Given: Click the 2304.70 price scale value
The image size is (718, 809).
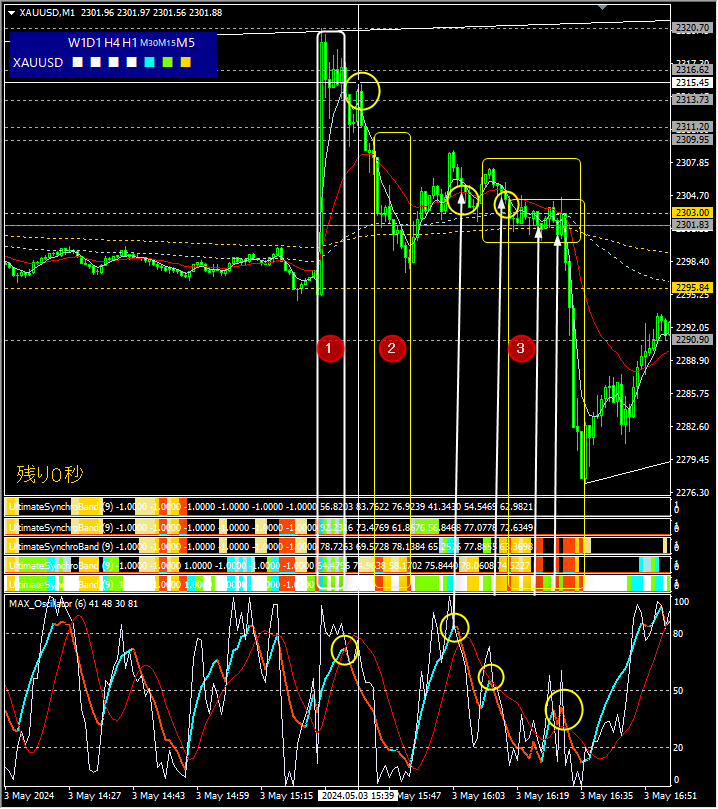Looking at the screenshot, I should pos(692,196).
